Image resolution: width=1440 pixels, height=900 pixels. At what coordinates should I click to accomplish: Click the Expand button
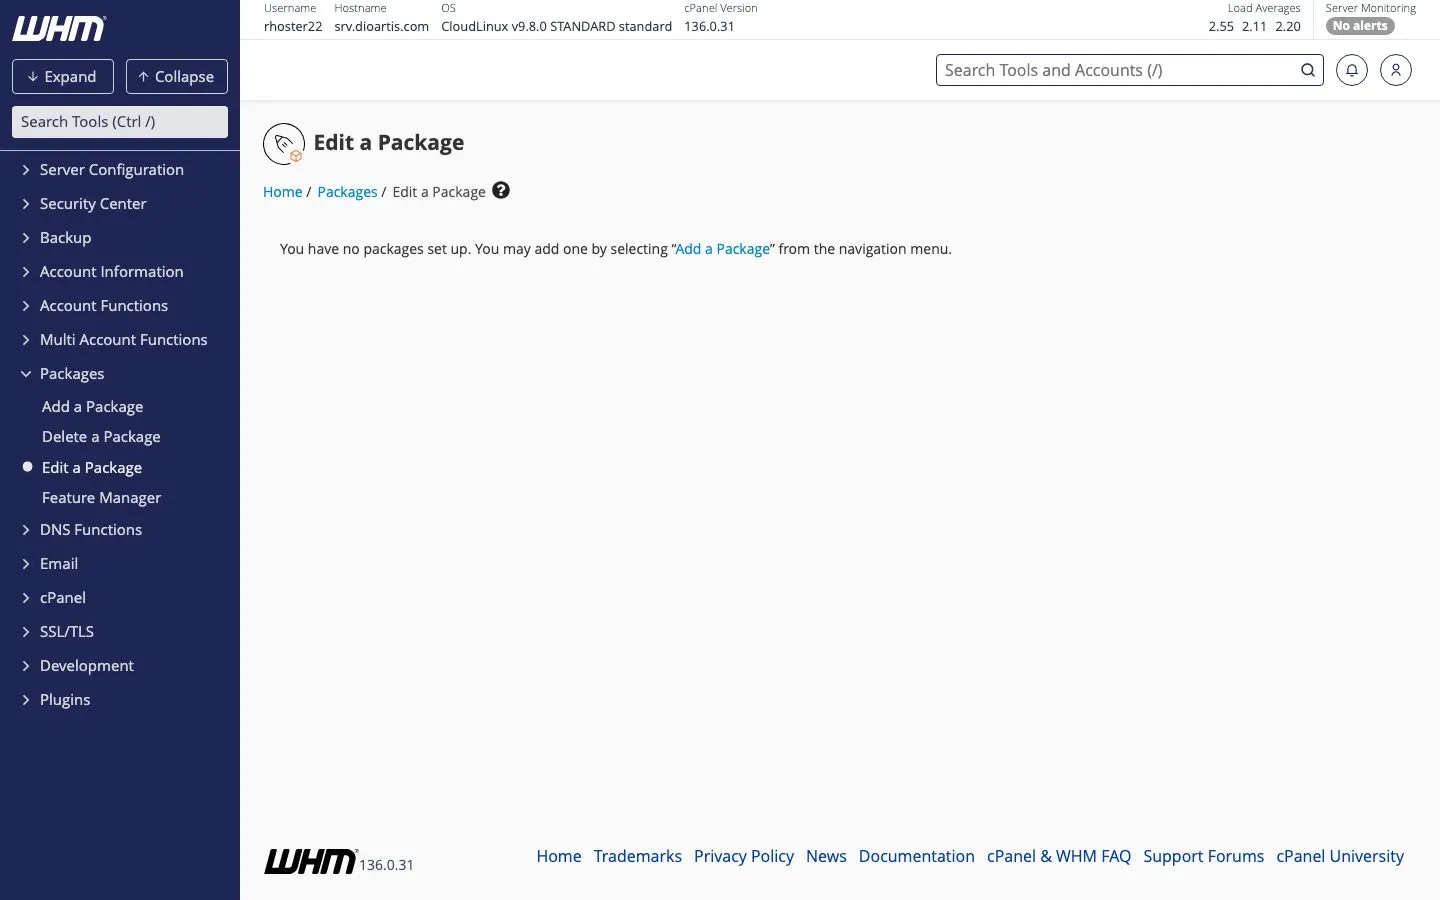coord(63,76)
